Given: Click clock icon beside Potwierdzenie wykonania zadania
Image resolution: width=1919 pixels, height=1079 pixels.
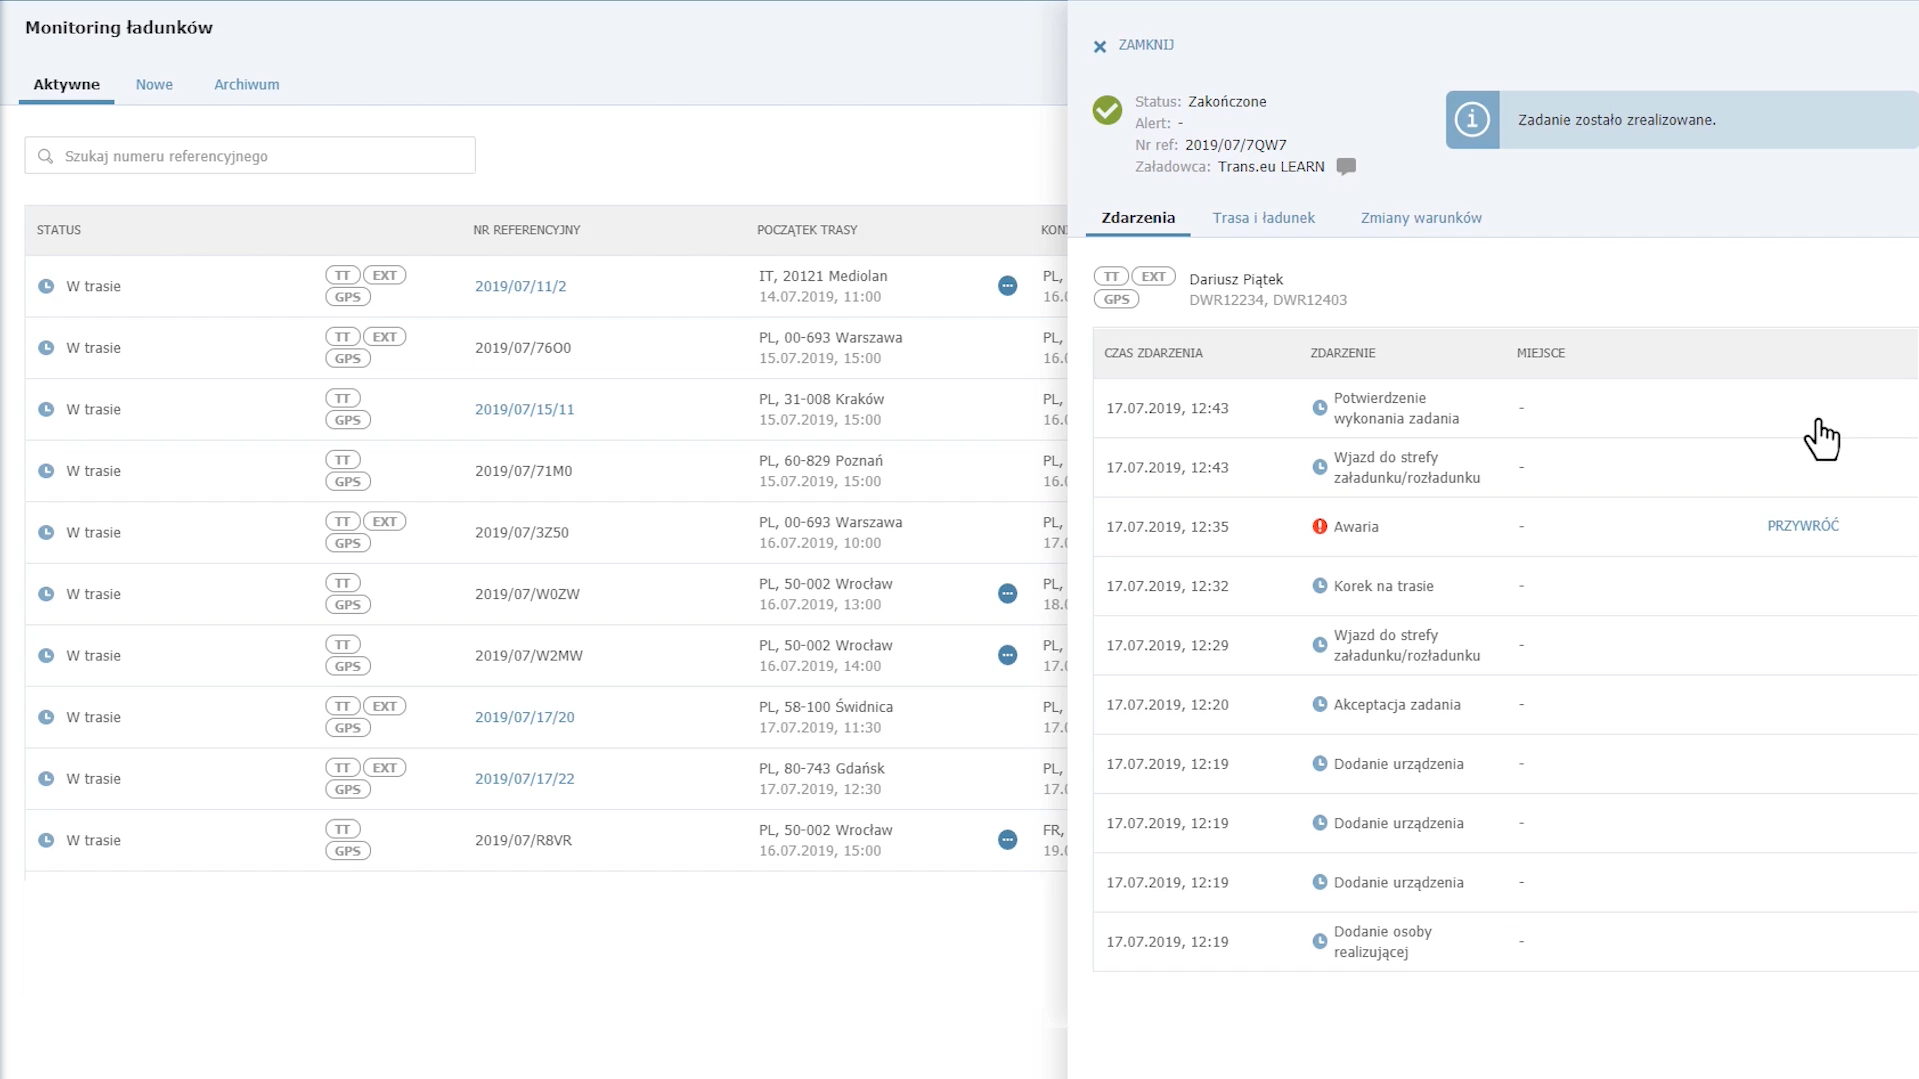Looking at the screenshot, I should [1319, 408].
